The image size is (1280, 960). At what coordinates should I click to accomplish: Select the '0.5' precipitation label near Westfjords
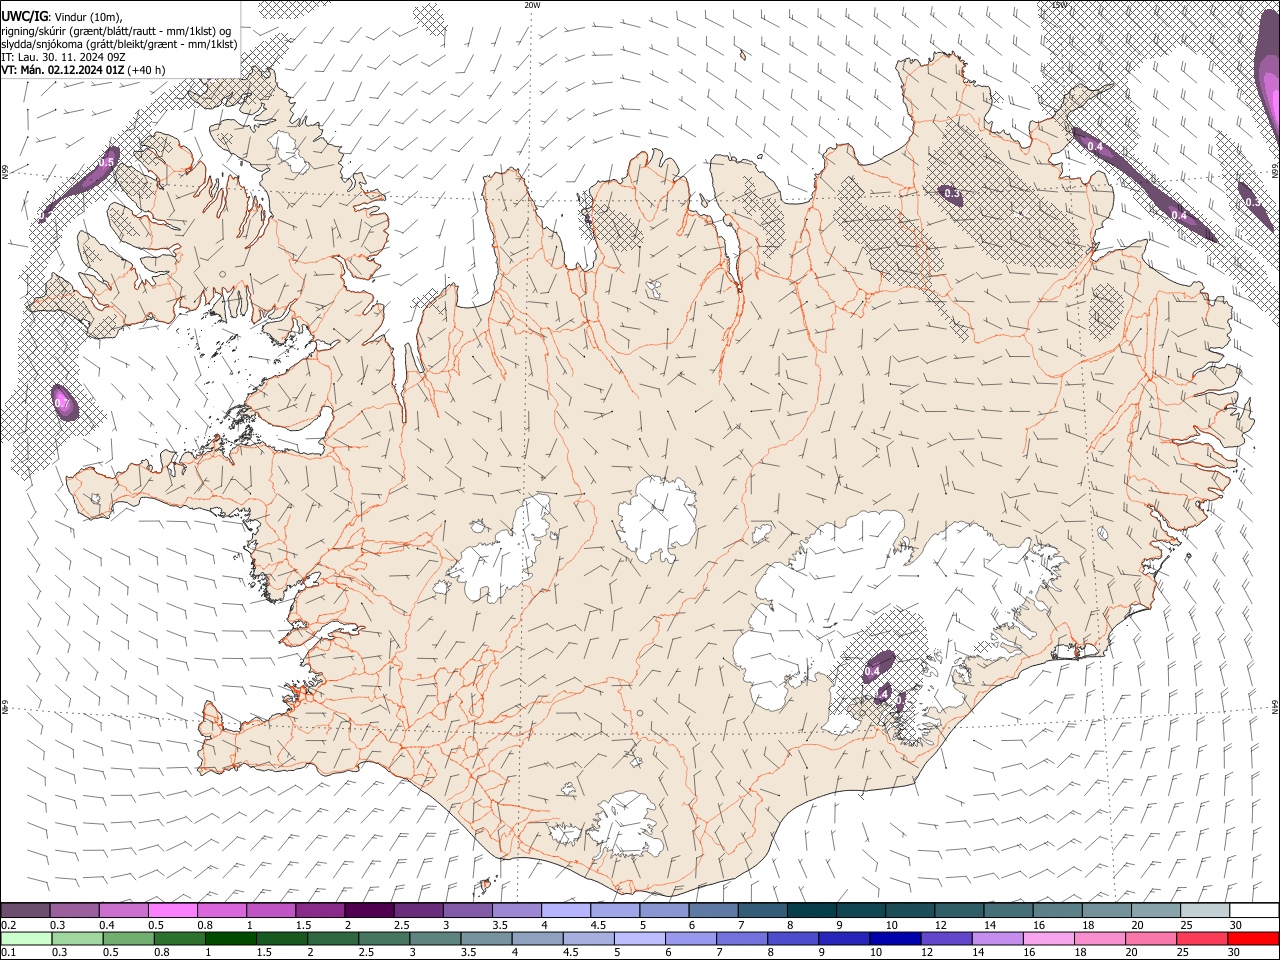(108, 162)
